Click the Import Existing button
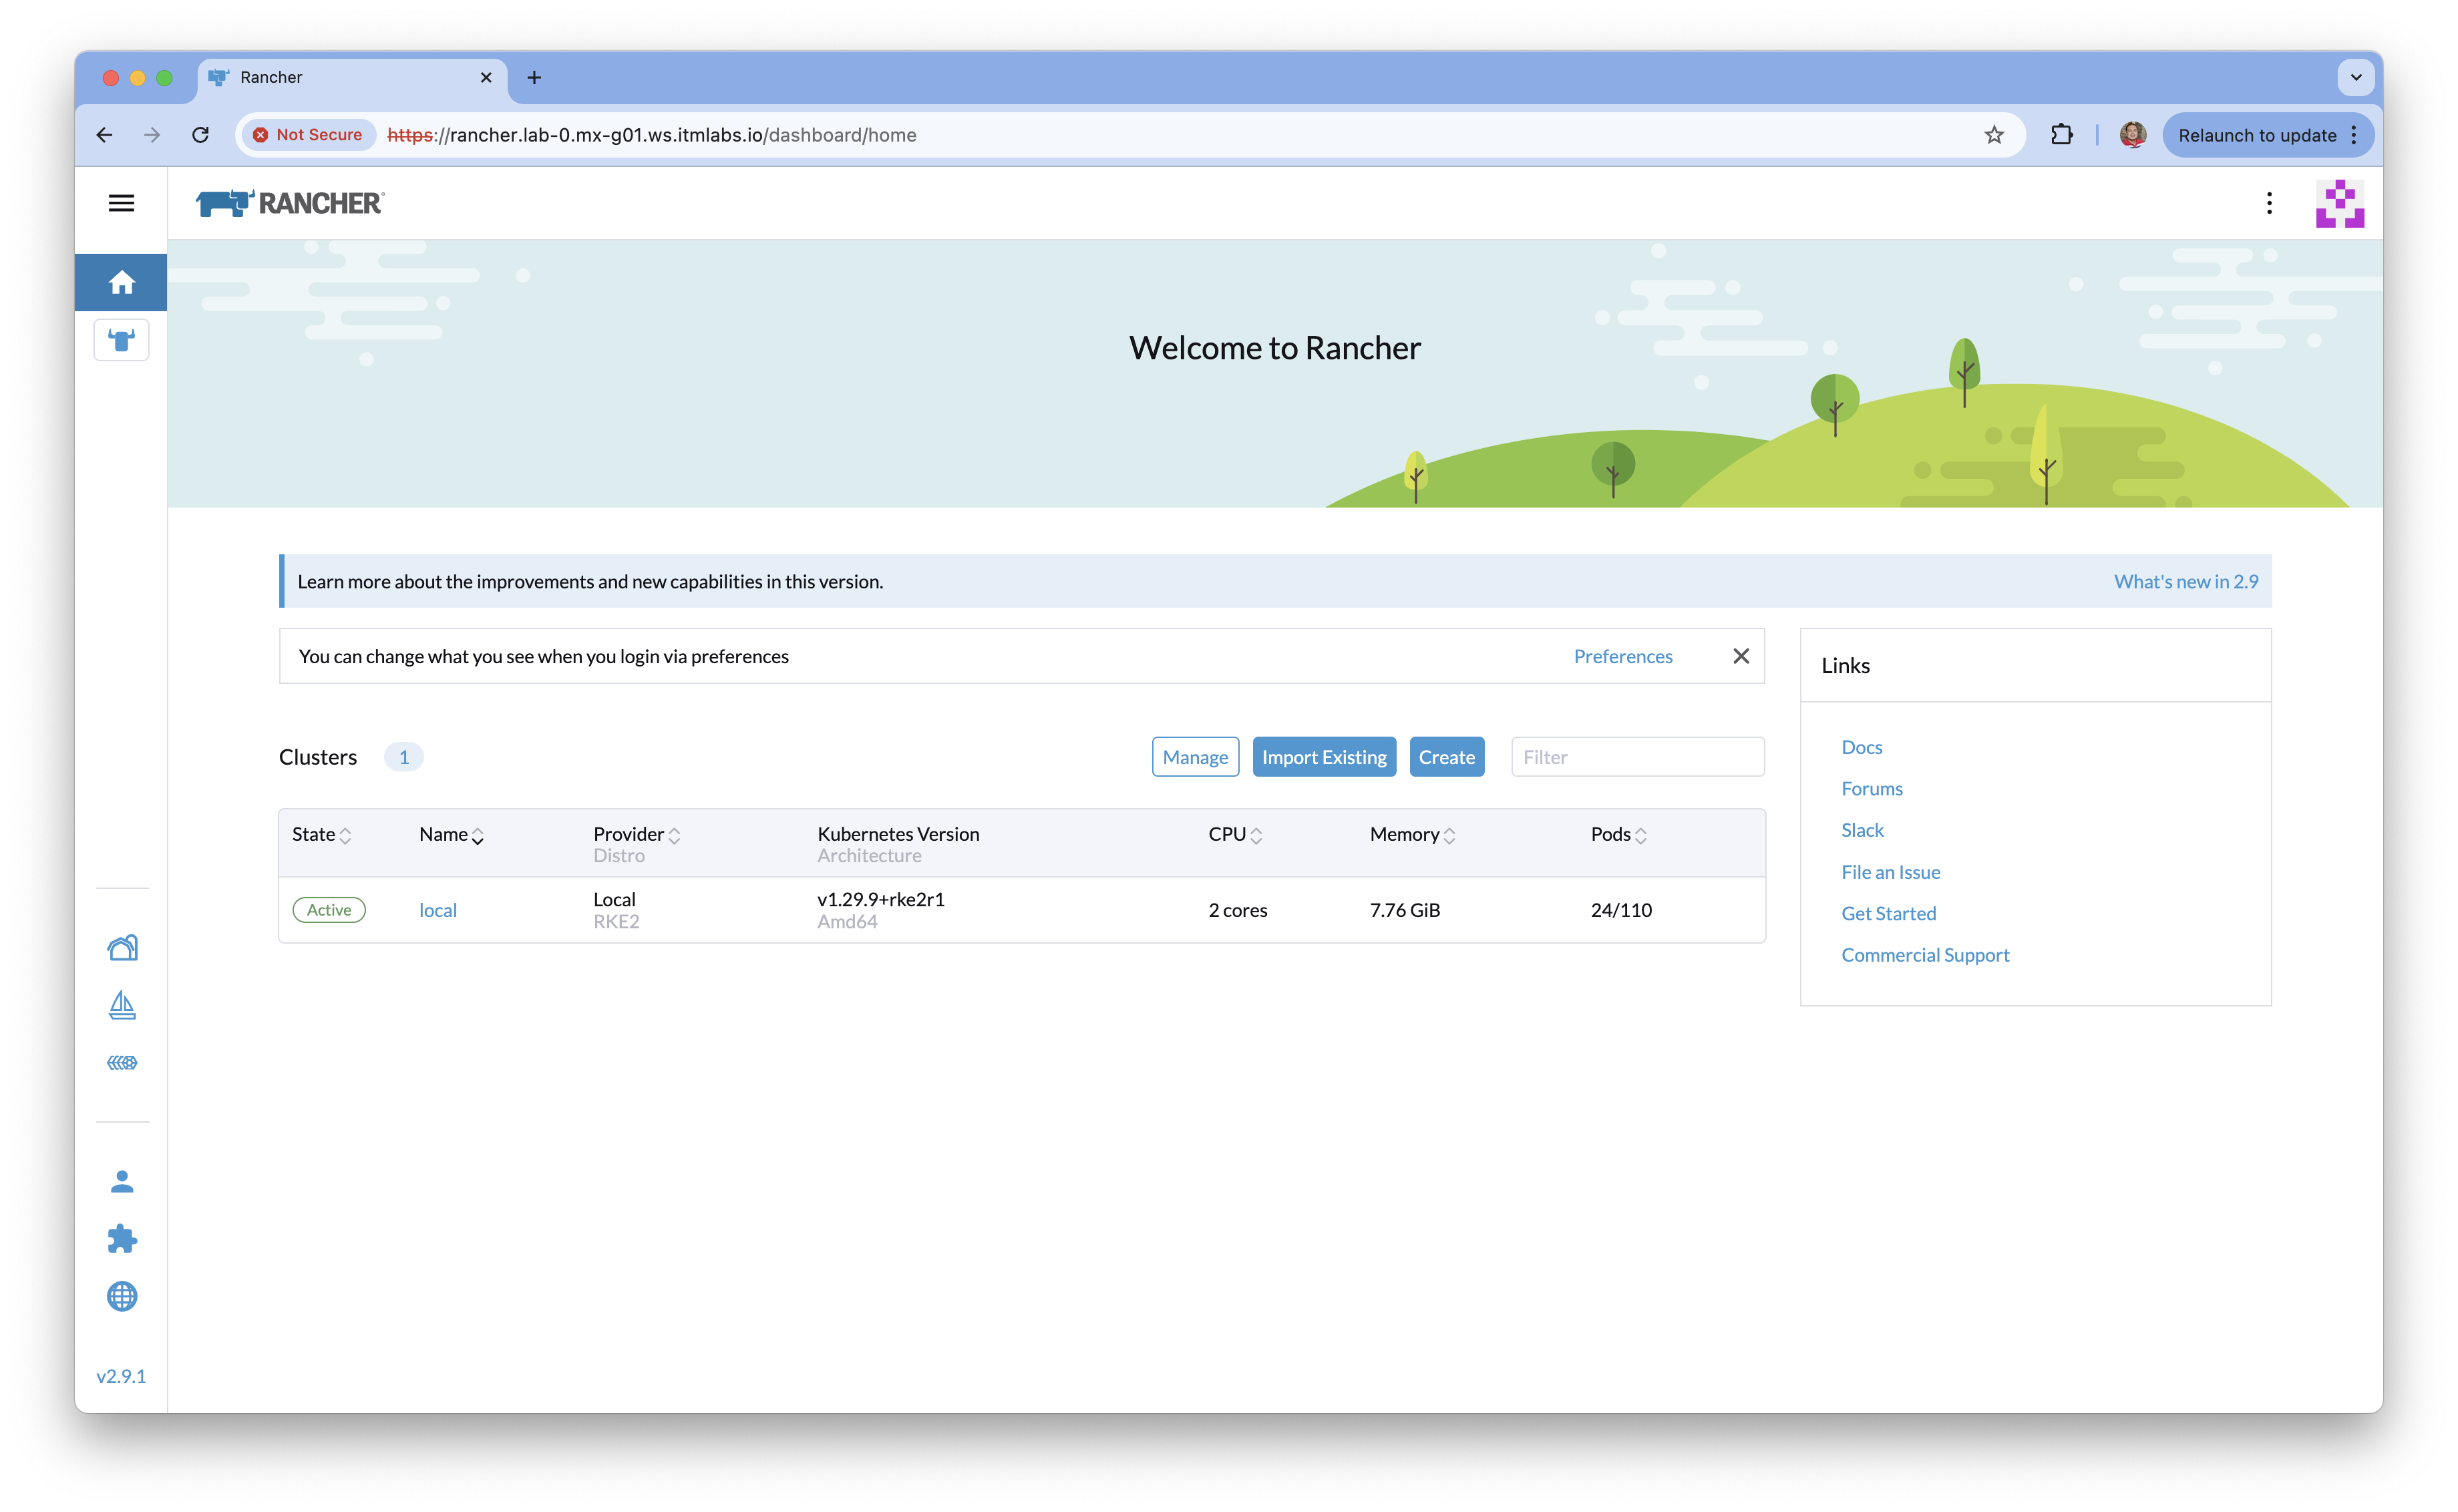The width and height of the screenshot is (2458, 1512). [x=1323, y=757]
